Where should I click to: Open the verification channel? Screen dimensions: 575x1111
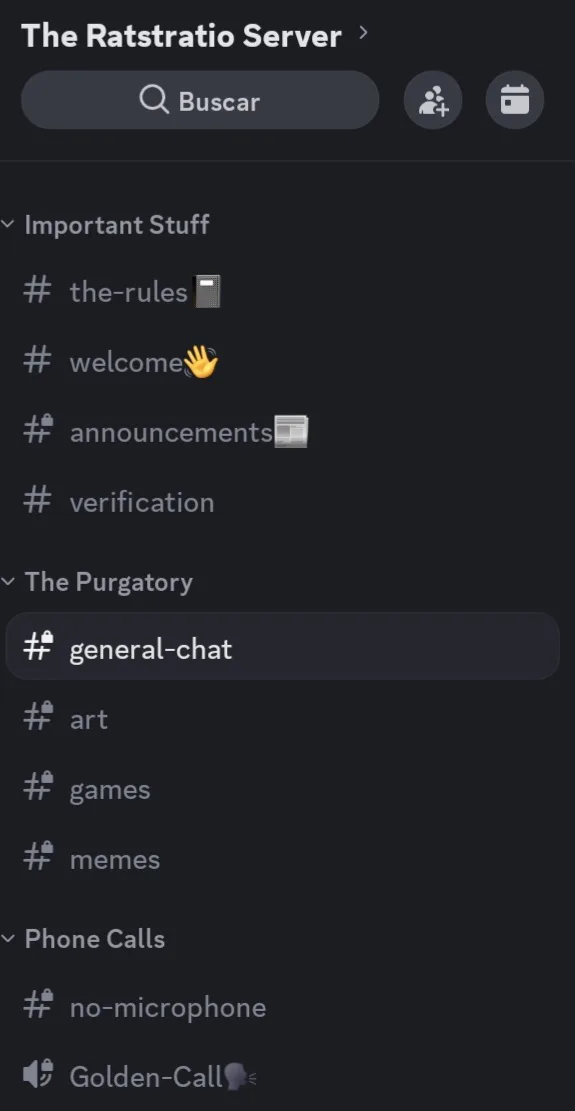click(x=283, y=502)
